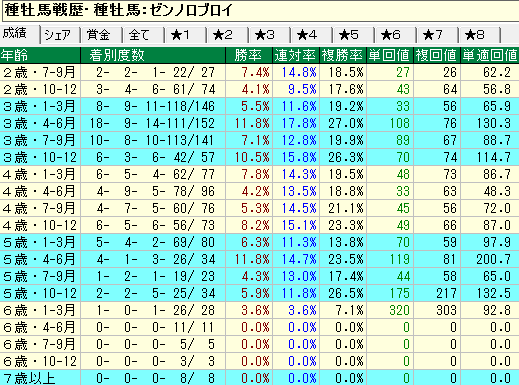Select the 3歳・4-6月 row
The image size is (519, 385).
click(x=259, y=123)
